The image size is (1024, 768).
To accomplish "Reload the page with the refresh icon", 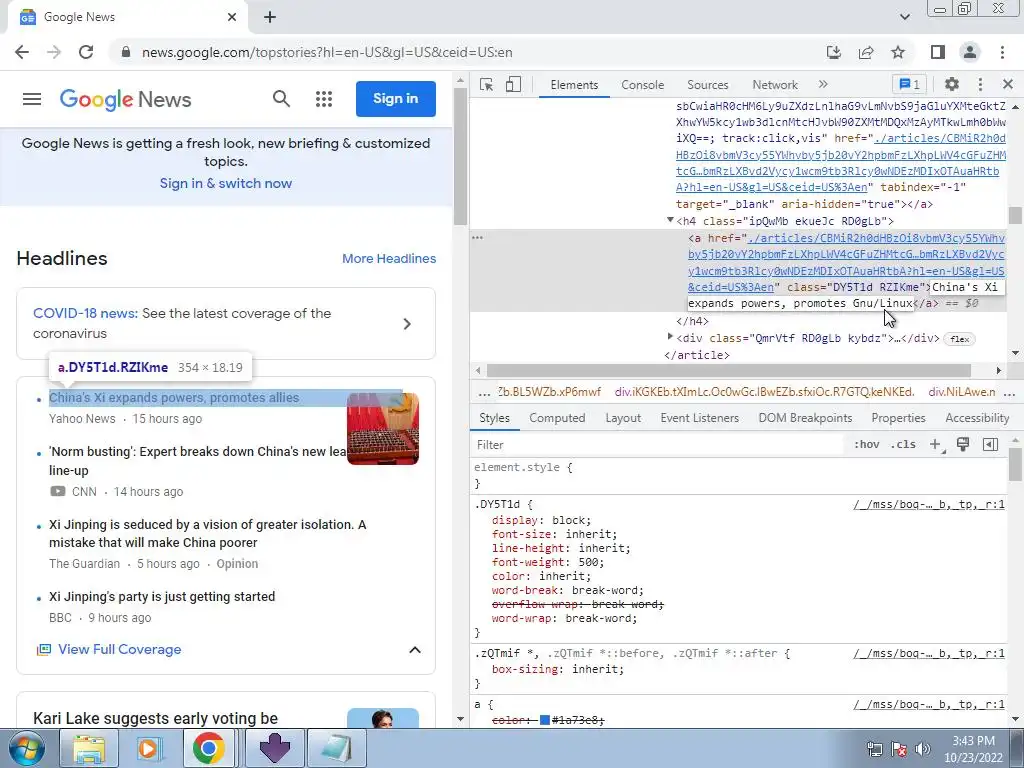I will coord(86,52).
